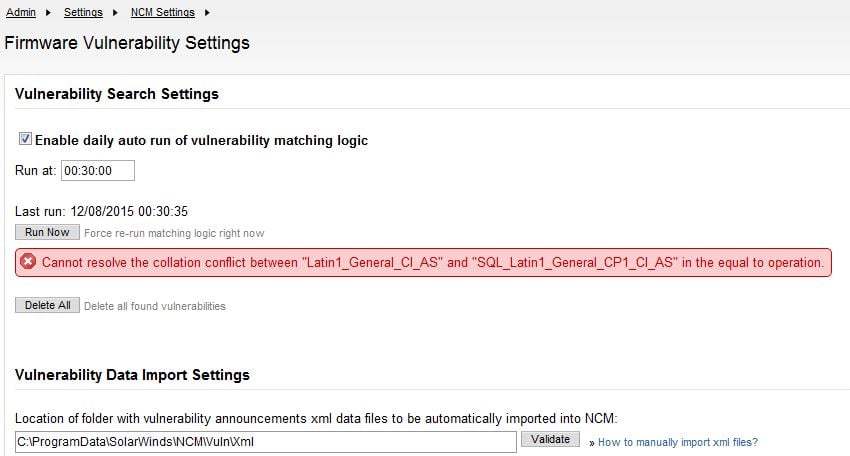Open 'How to manually import xml files?' link

(677, 441)
